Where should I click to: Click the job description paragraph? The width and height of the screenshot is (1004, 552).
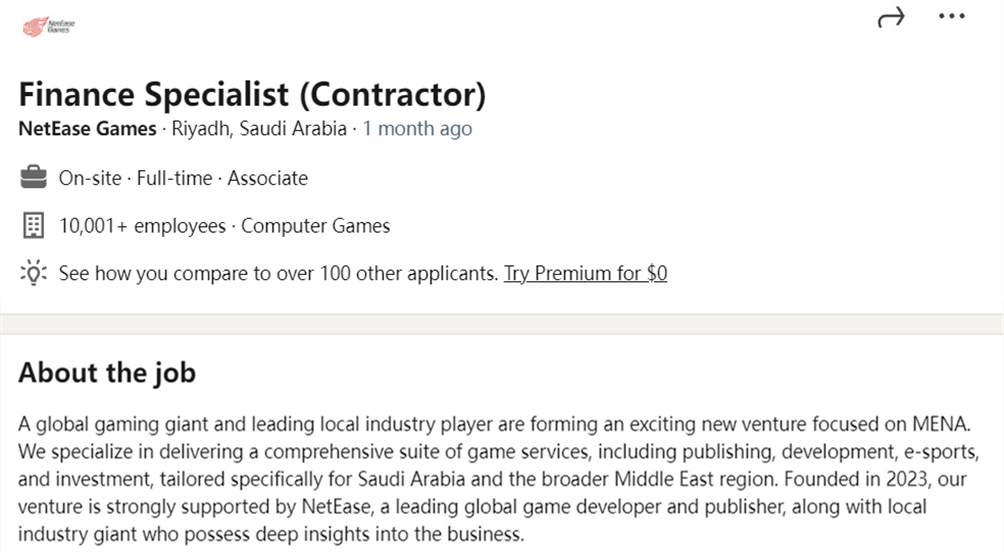pyautogui.click(x=498, y=479)
